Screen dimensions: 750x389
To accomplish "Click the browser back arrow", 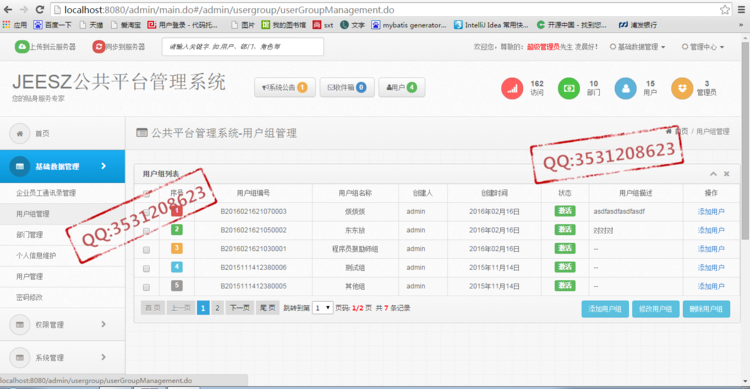I will 8,10.
